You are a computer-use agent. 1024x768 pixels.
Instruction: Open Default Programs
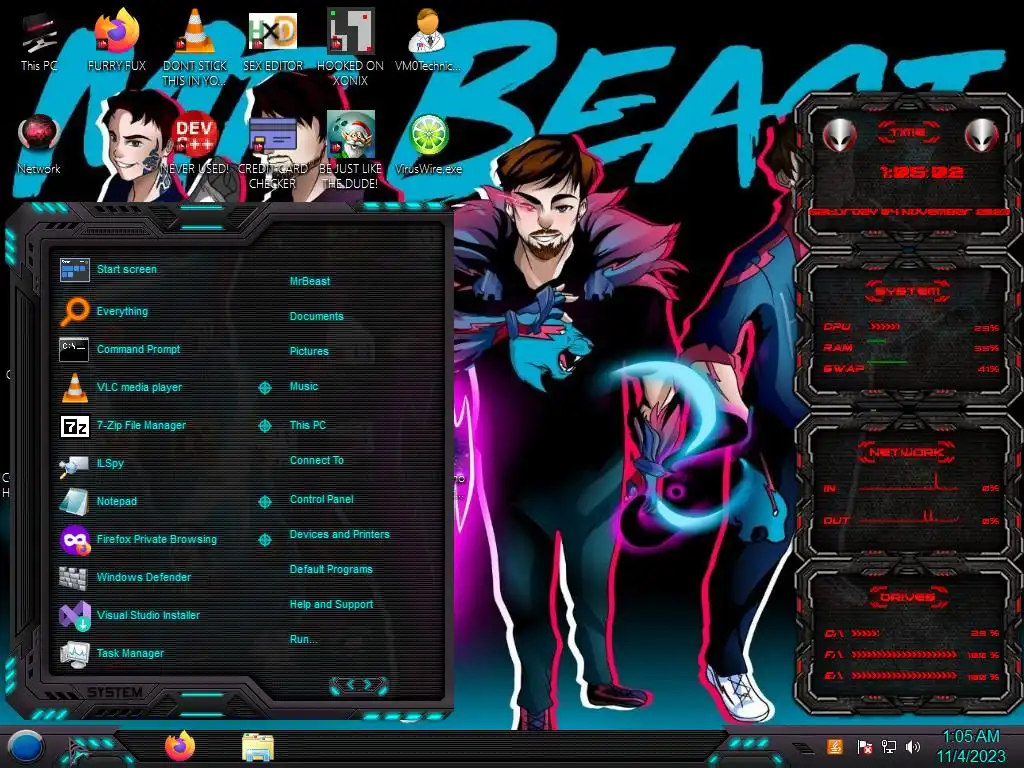(x=330, y=569)
